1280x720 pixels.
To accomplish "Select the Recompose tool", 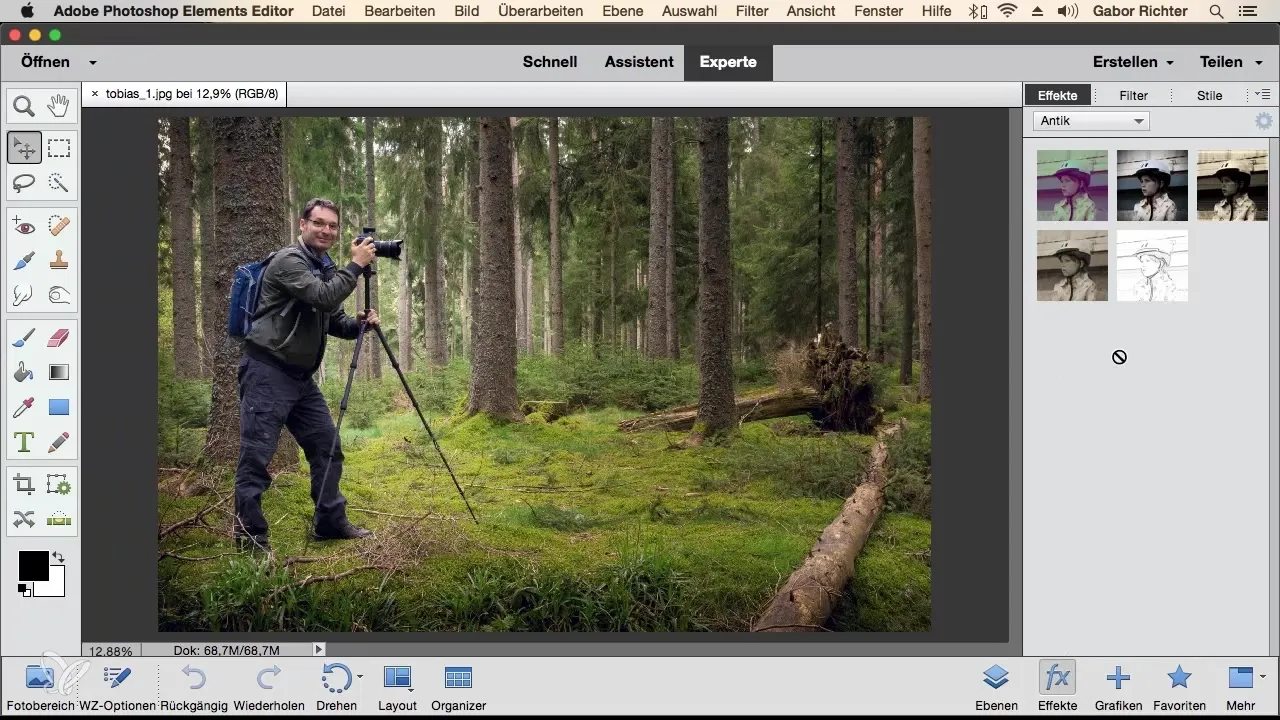I will click(59, 485).
